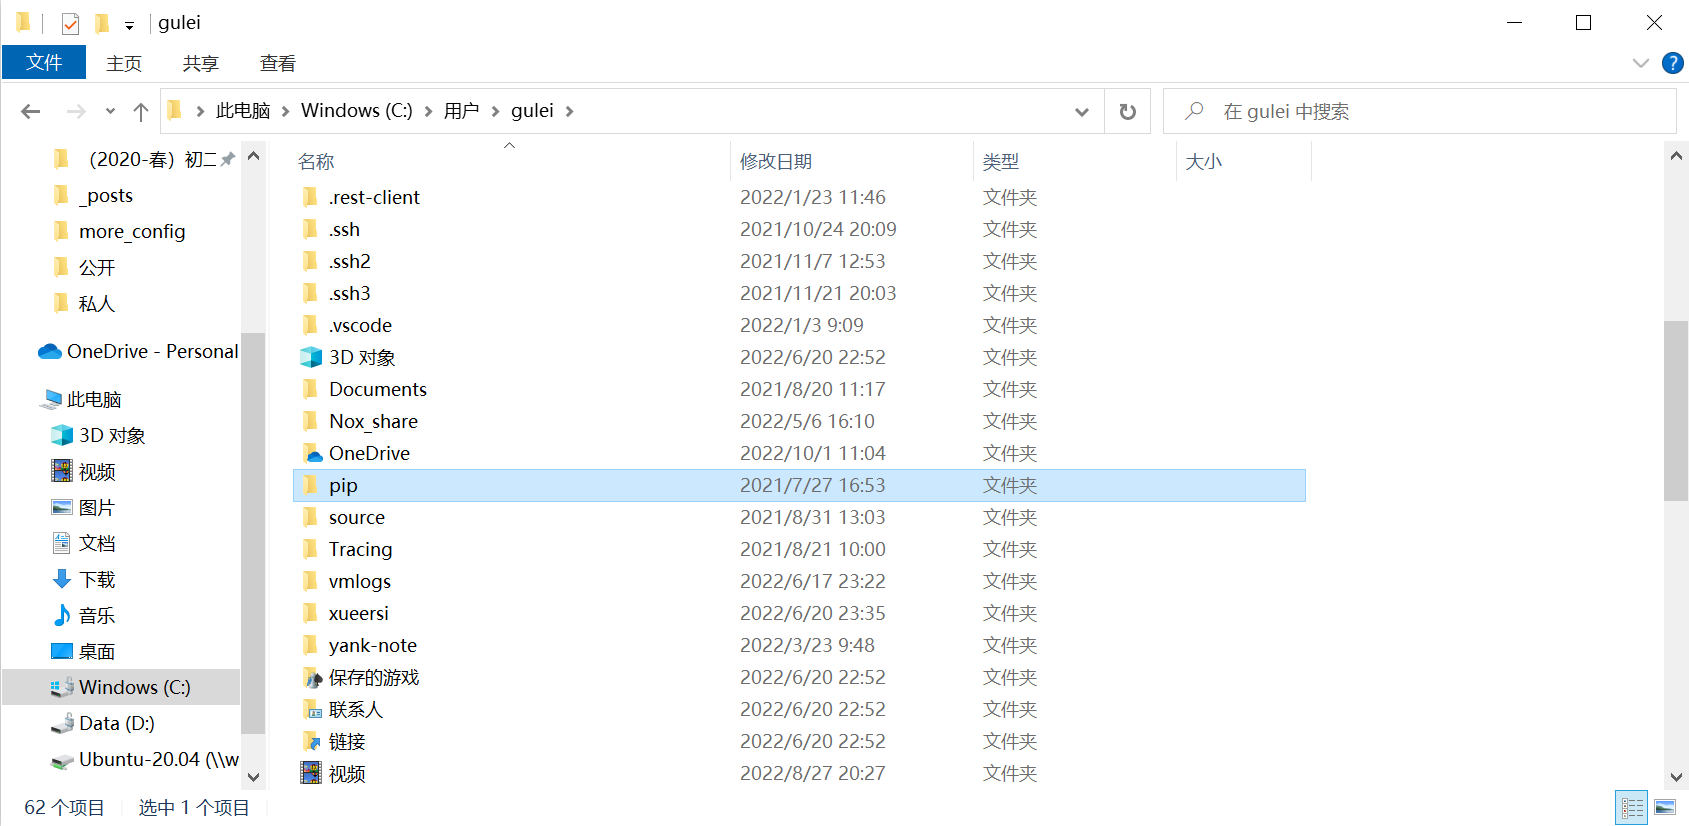
Task: Open the recent locations dropdown arrow
Action: pyautogui.click(x=110, y=111)
